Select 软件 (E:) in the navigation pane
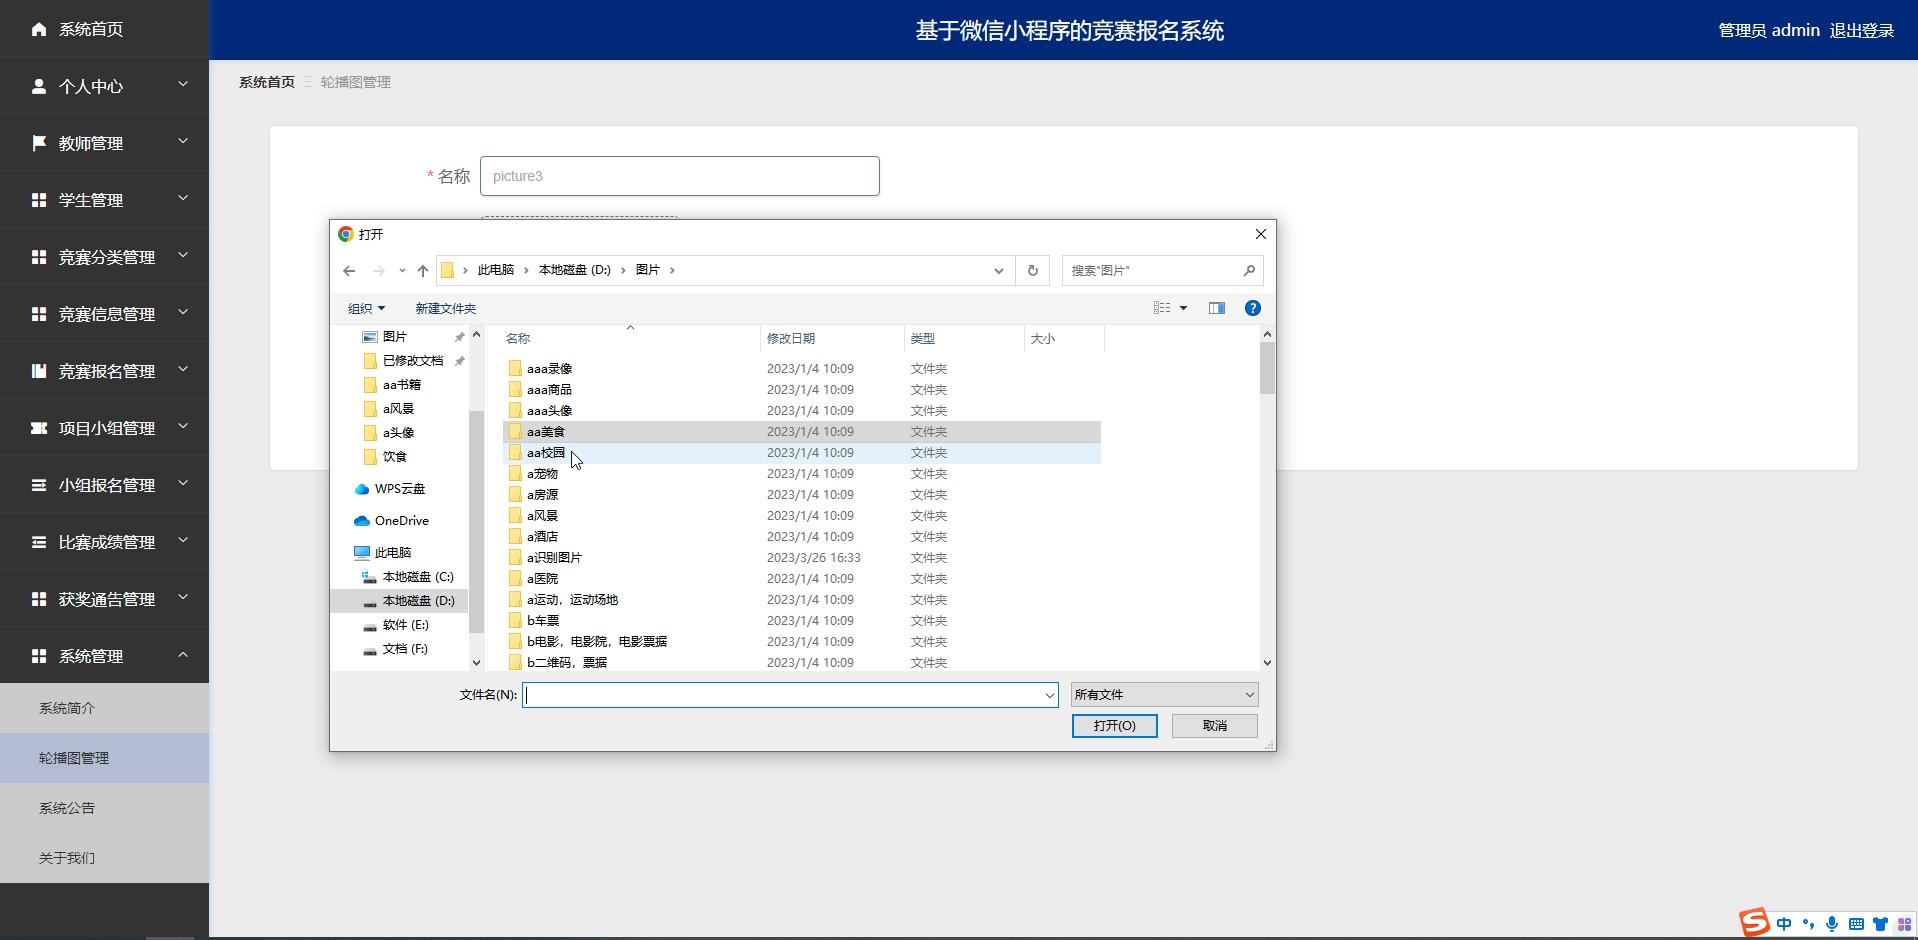This screenshot has width=1918, height=940. [x=405, y=625]
